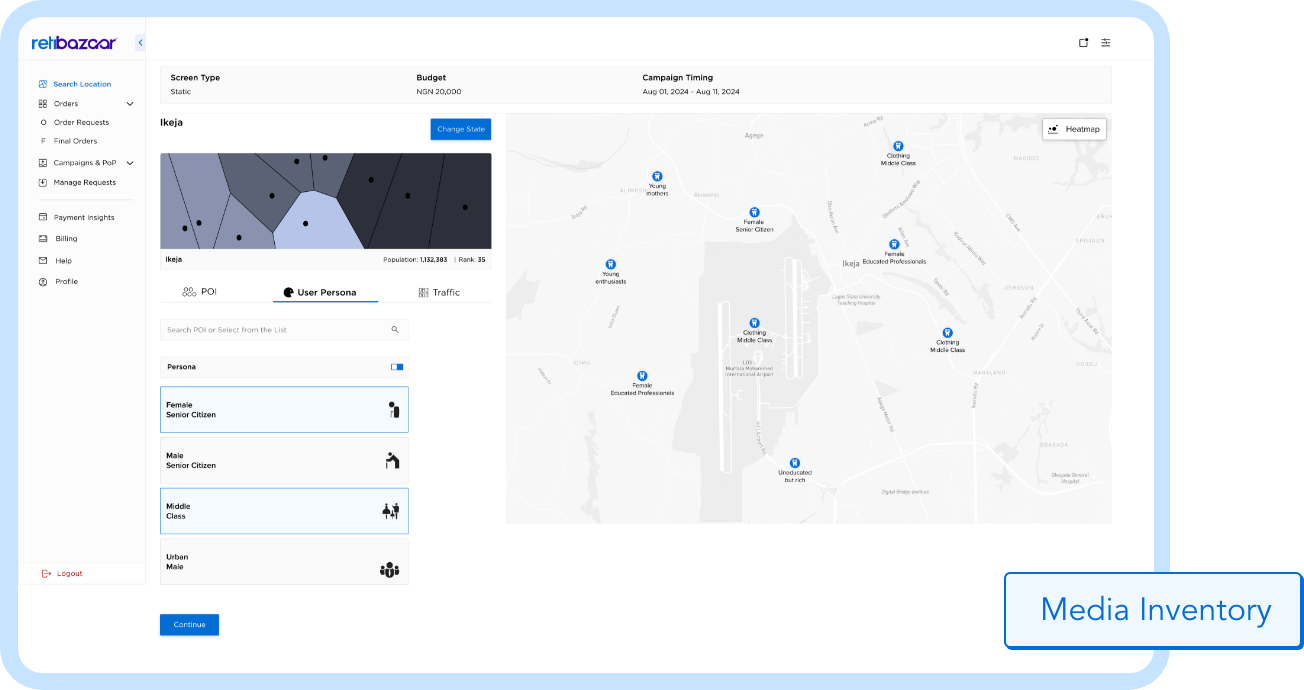The height and width of the screenshot is (690, 1304).
Task: Click the retibazaar logo
Action: (x=74, y=43)
